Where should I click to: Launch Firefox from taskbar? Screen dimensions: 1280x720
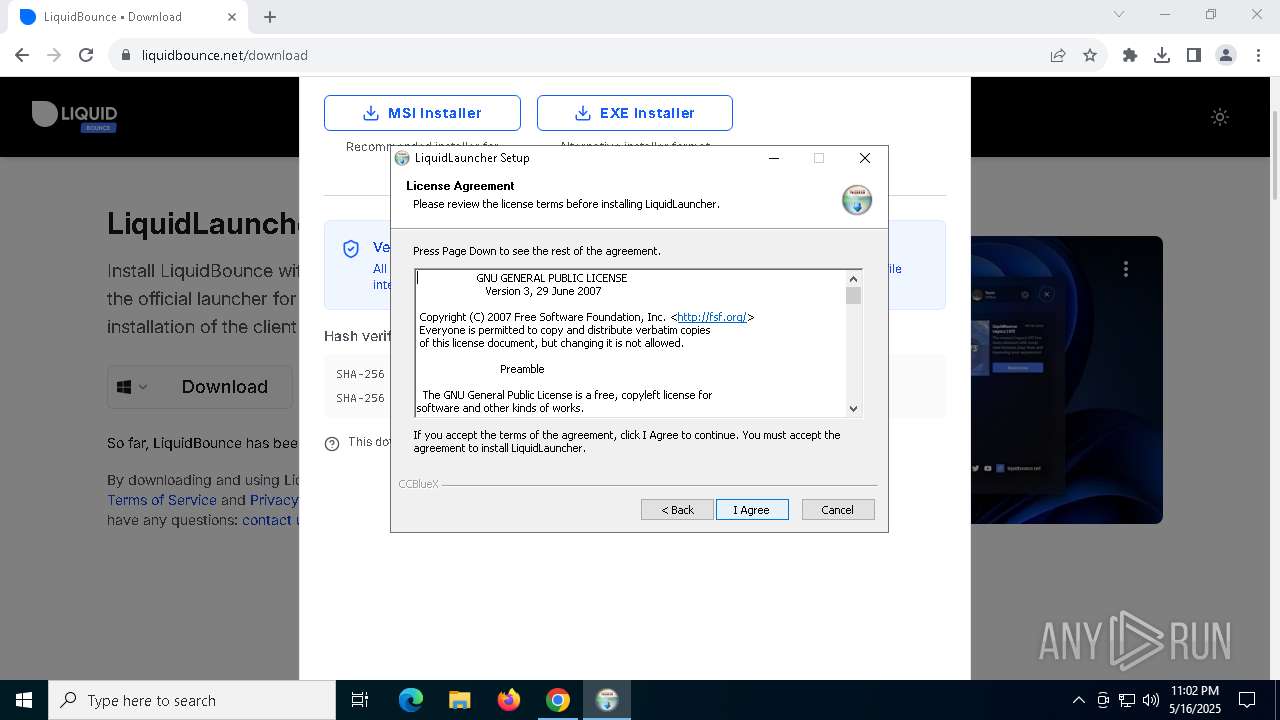pyautogui.click(x=508, y=700)
